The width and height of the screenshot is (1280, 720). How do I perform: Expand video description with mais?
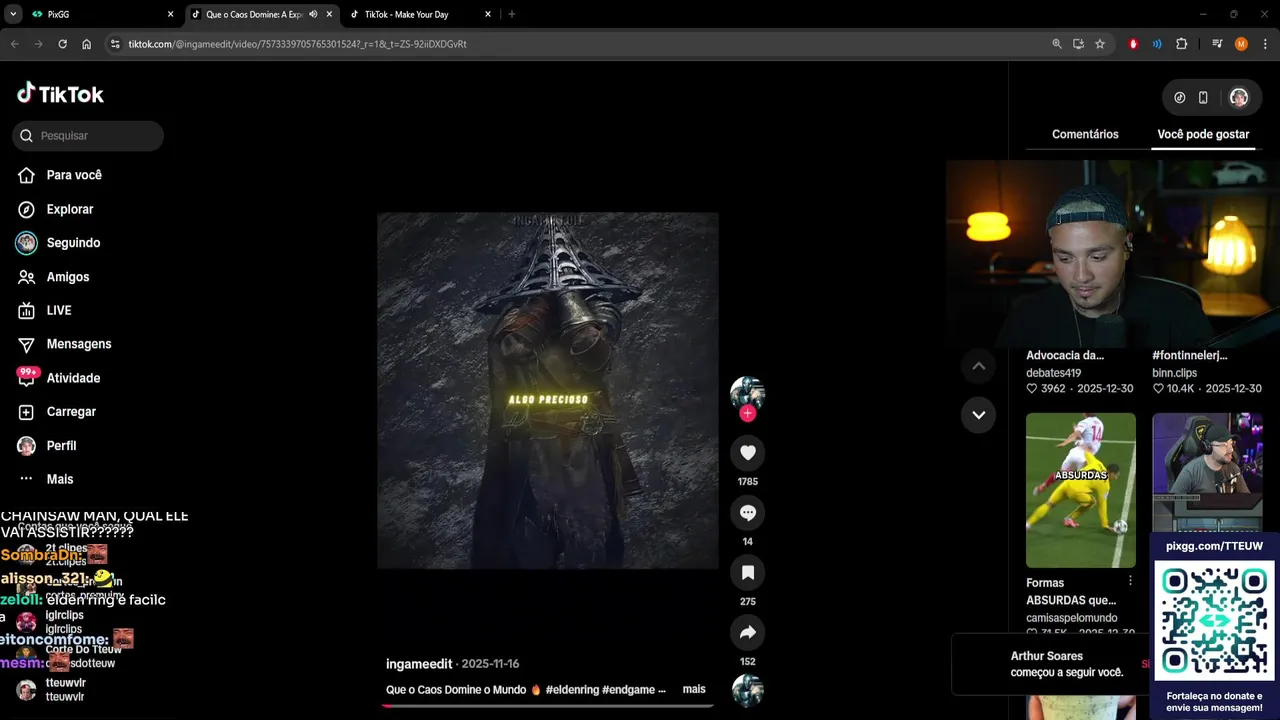[694, 689]
